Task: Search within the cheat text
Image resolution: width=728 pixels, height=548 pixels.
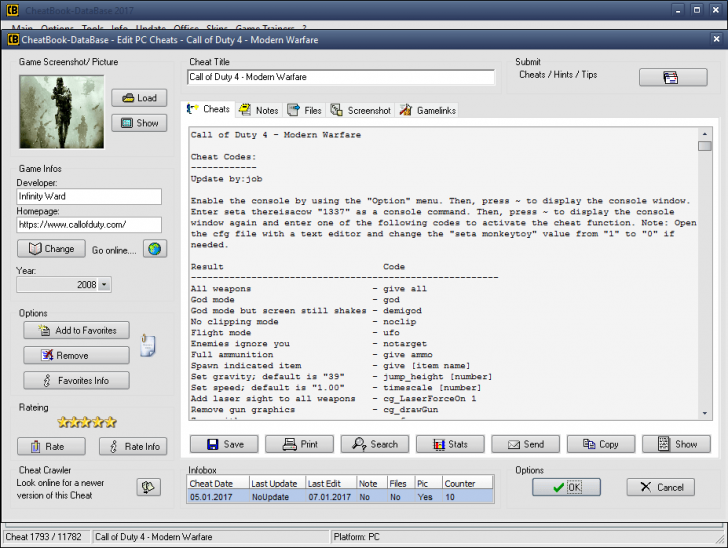Action: pos(375,444)
